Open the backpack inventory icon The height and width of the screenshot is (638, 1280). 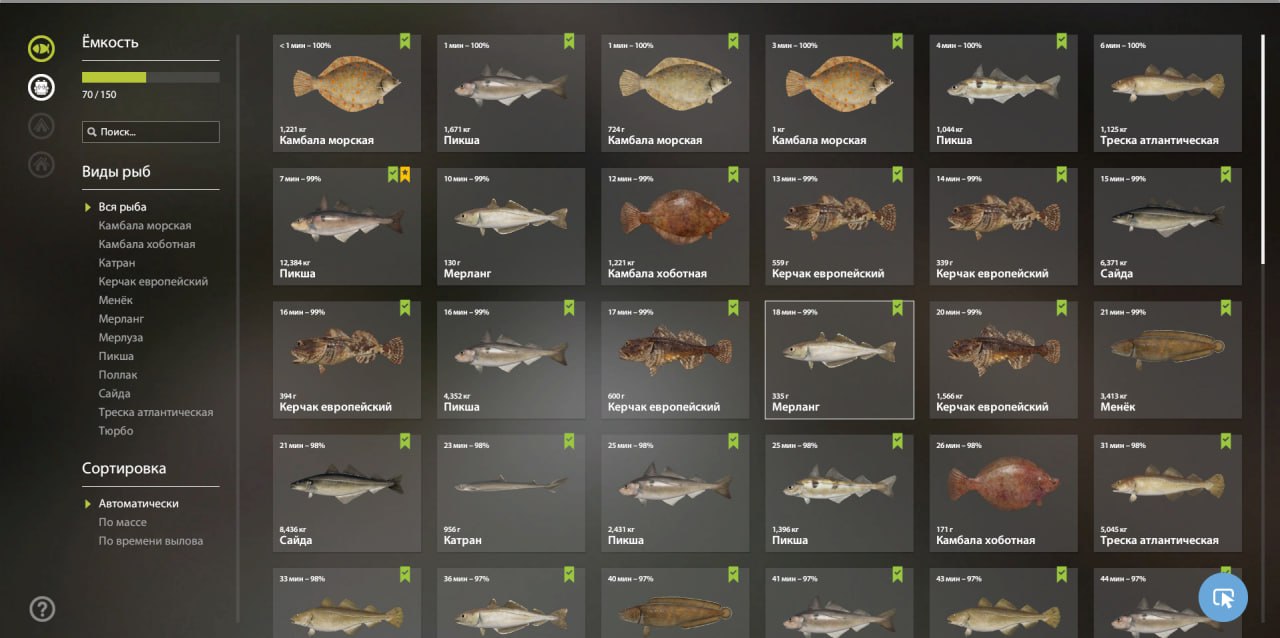tap(41, 87)
